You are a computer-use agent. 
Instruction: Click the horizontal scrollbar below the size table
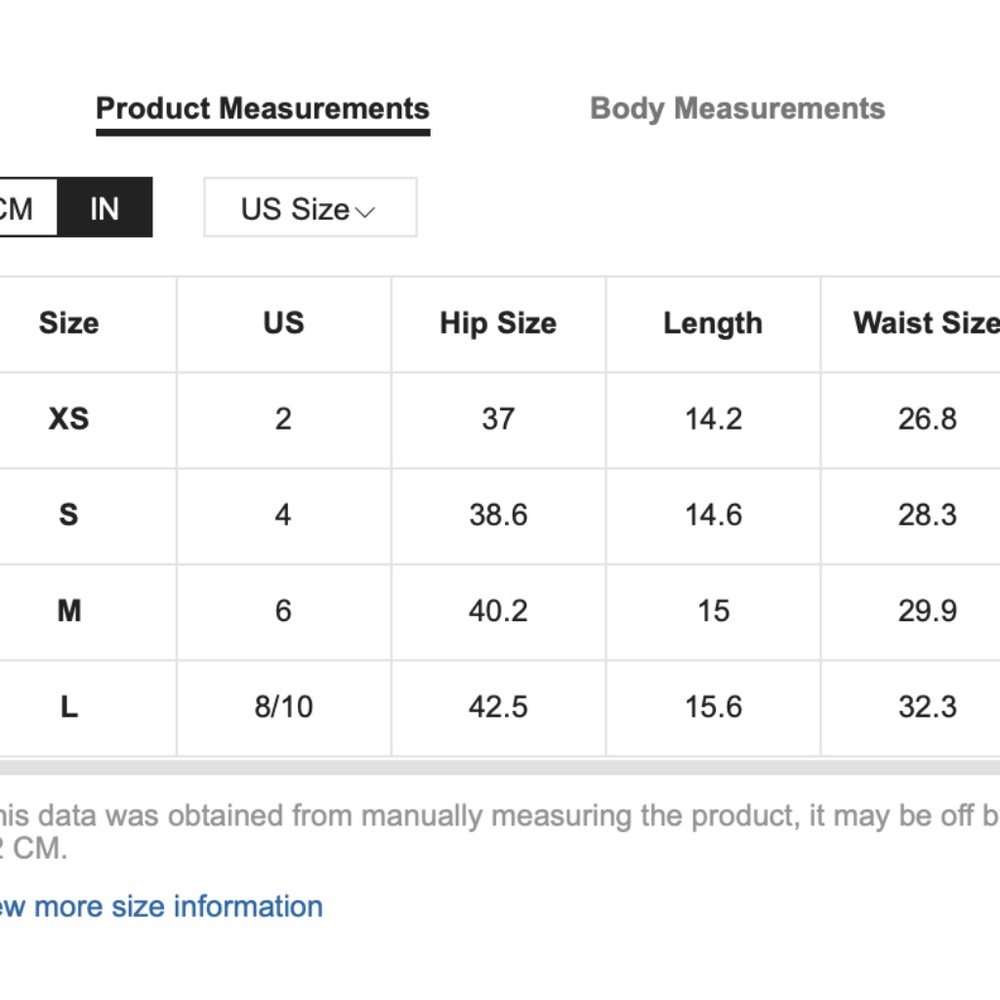tap(500, 767)
